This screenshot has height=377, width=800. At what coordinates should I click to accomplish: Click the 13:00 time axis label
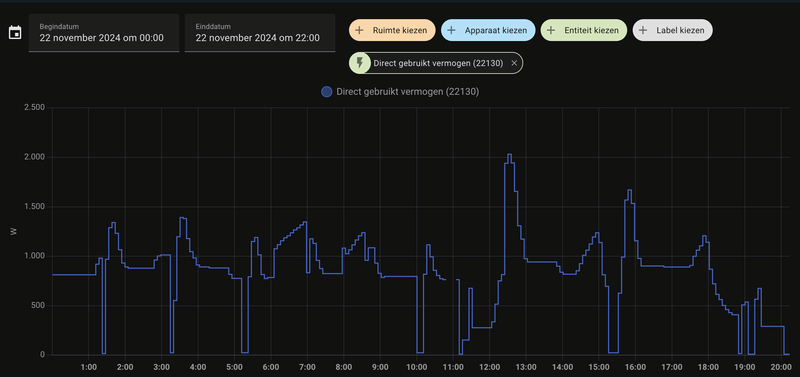(526, 367)
